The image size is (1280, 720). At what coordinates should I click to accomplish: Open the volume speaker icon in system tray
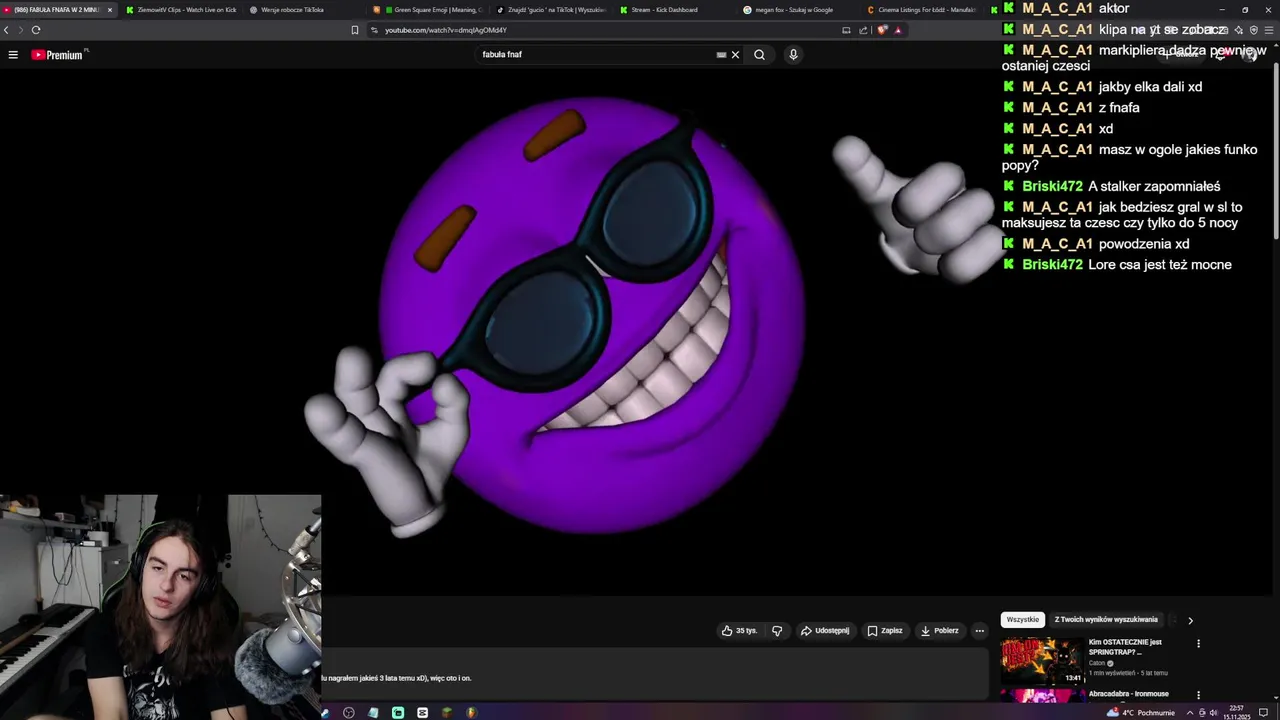click(x=1214, y=712)
